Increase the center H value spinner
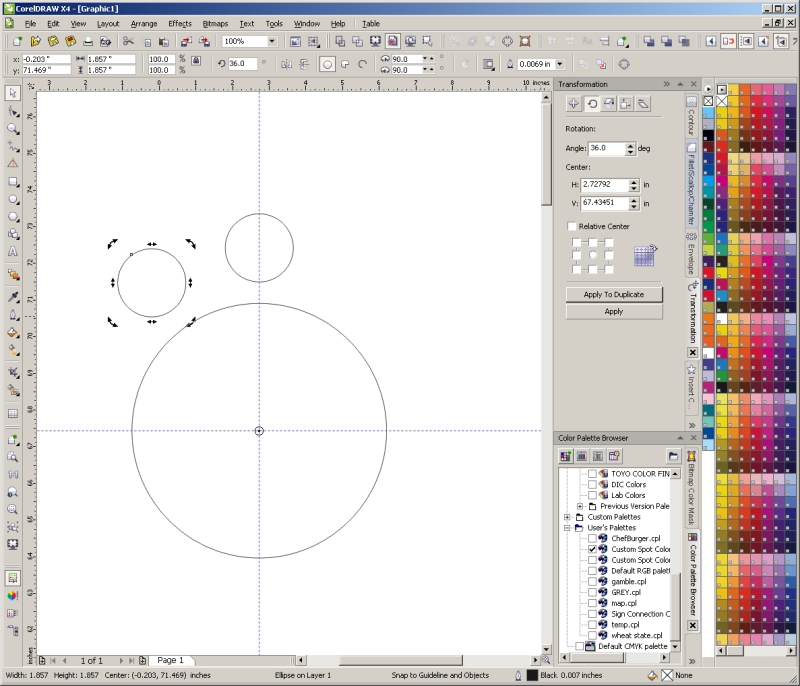Image resolution: width=800 pixels, height=686 pixels. 634,182
